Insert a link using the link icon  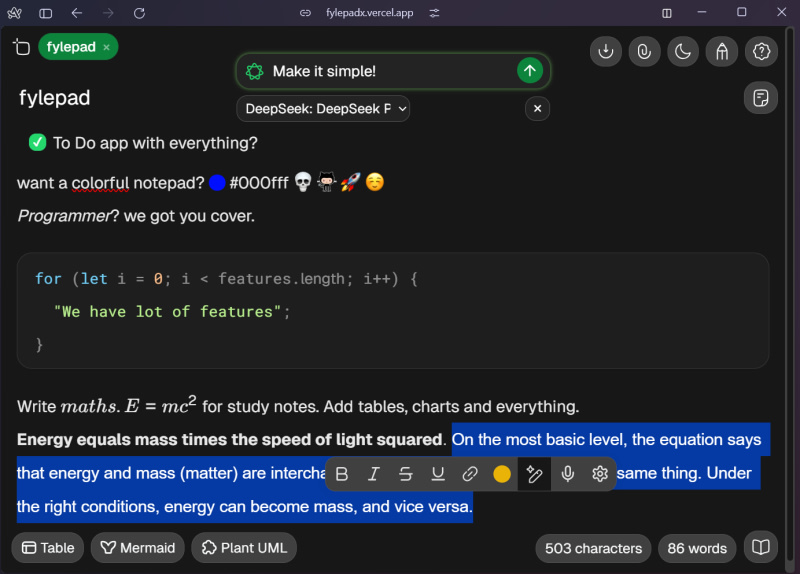(x=470, y=474)
